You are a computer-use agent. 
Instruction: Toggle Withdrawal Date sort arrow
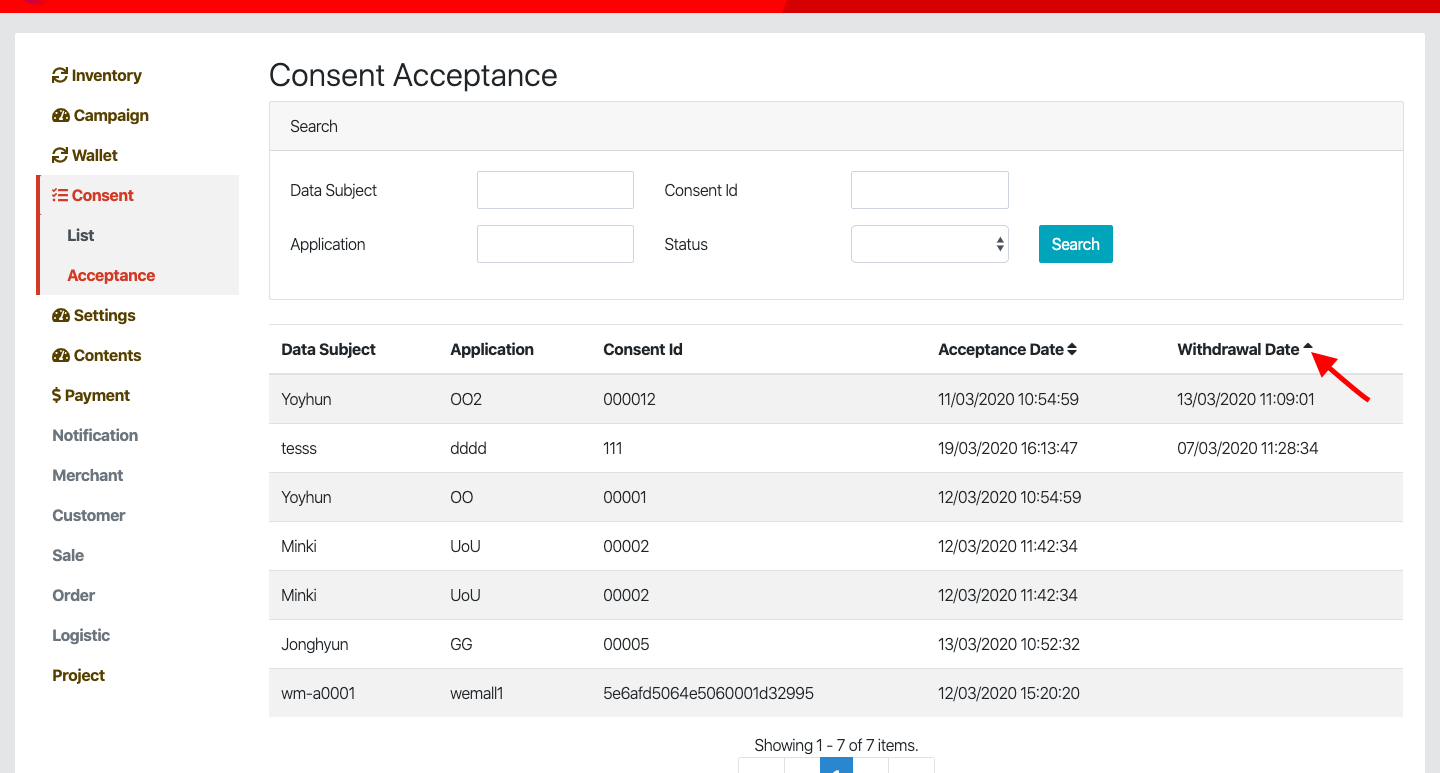[1308, 347]
